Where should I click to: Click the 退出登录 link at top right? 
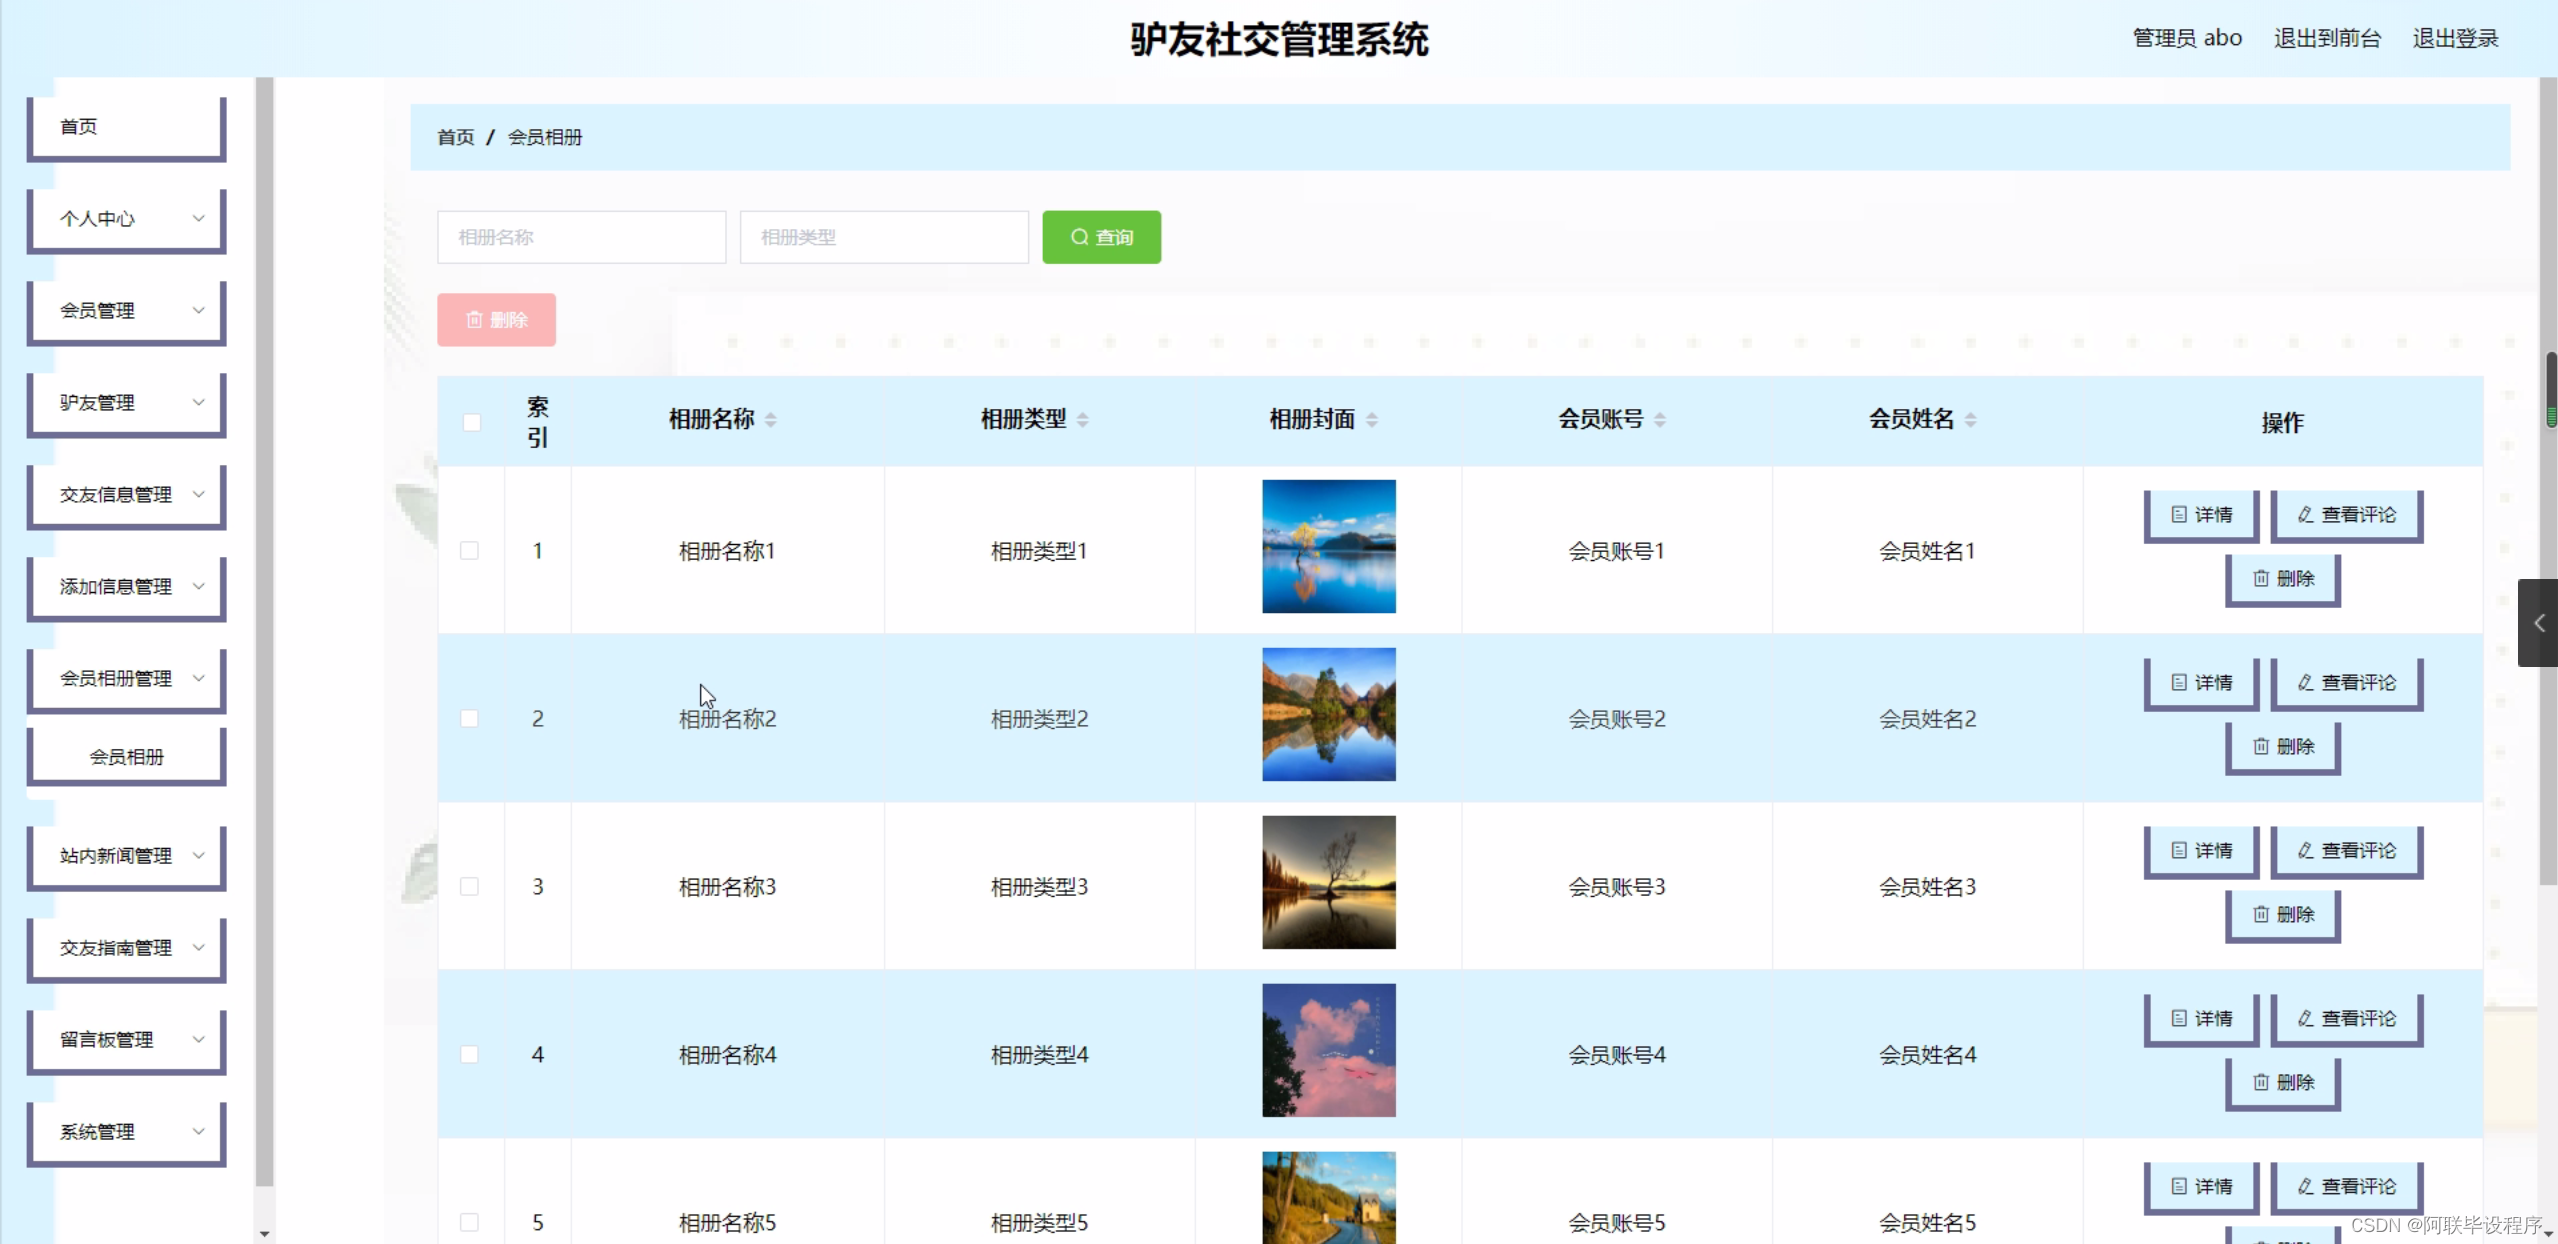[2454, 37]
